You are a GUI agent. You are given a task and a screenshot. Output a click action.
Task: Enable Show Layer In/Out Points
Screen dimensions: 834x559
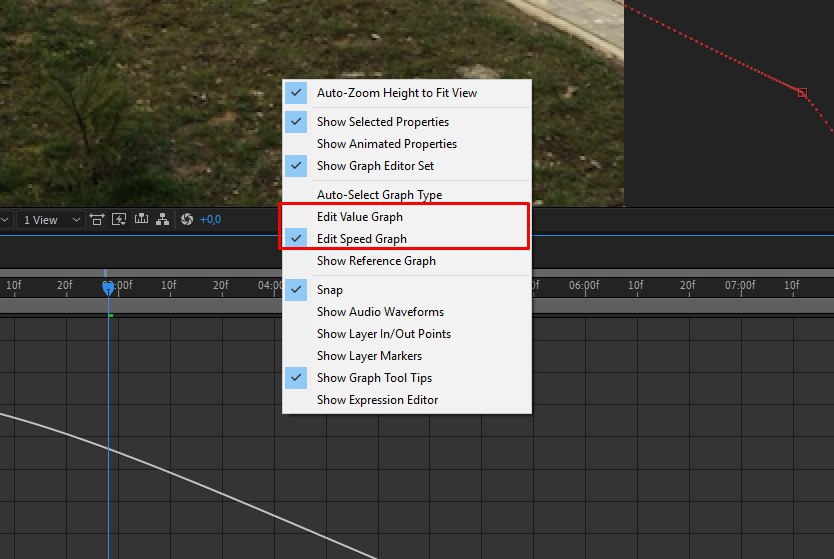[x=406, y=334]
